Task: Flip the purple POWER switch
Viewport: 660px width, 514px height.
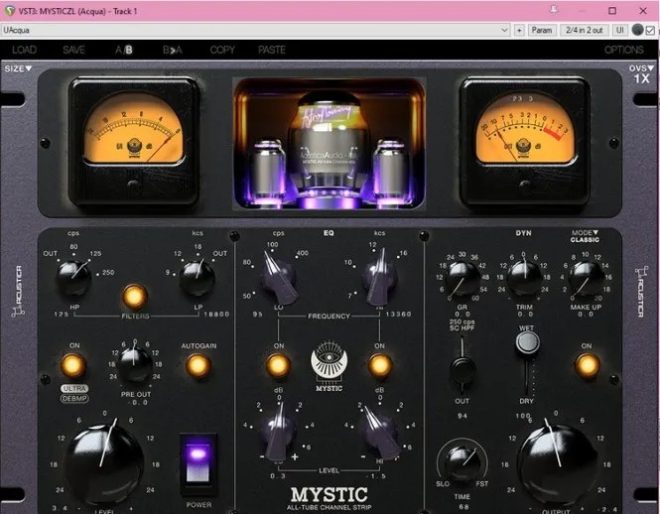Action: pyautogui.click(x=198, y=463)
